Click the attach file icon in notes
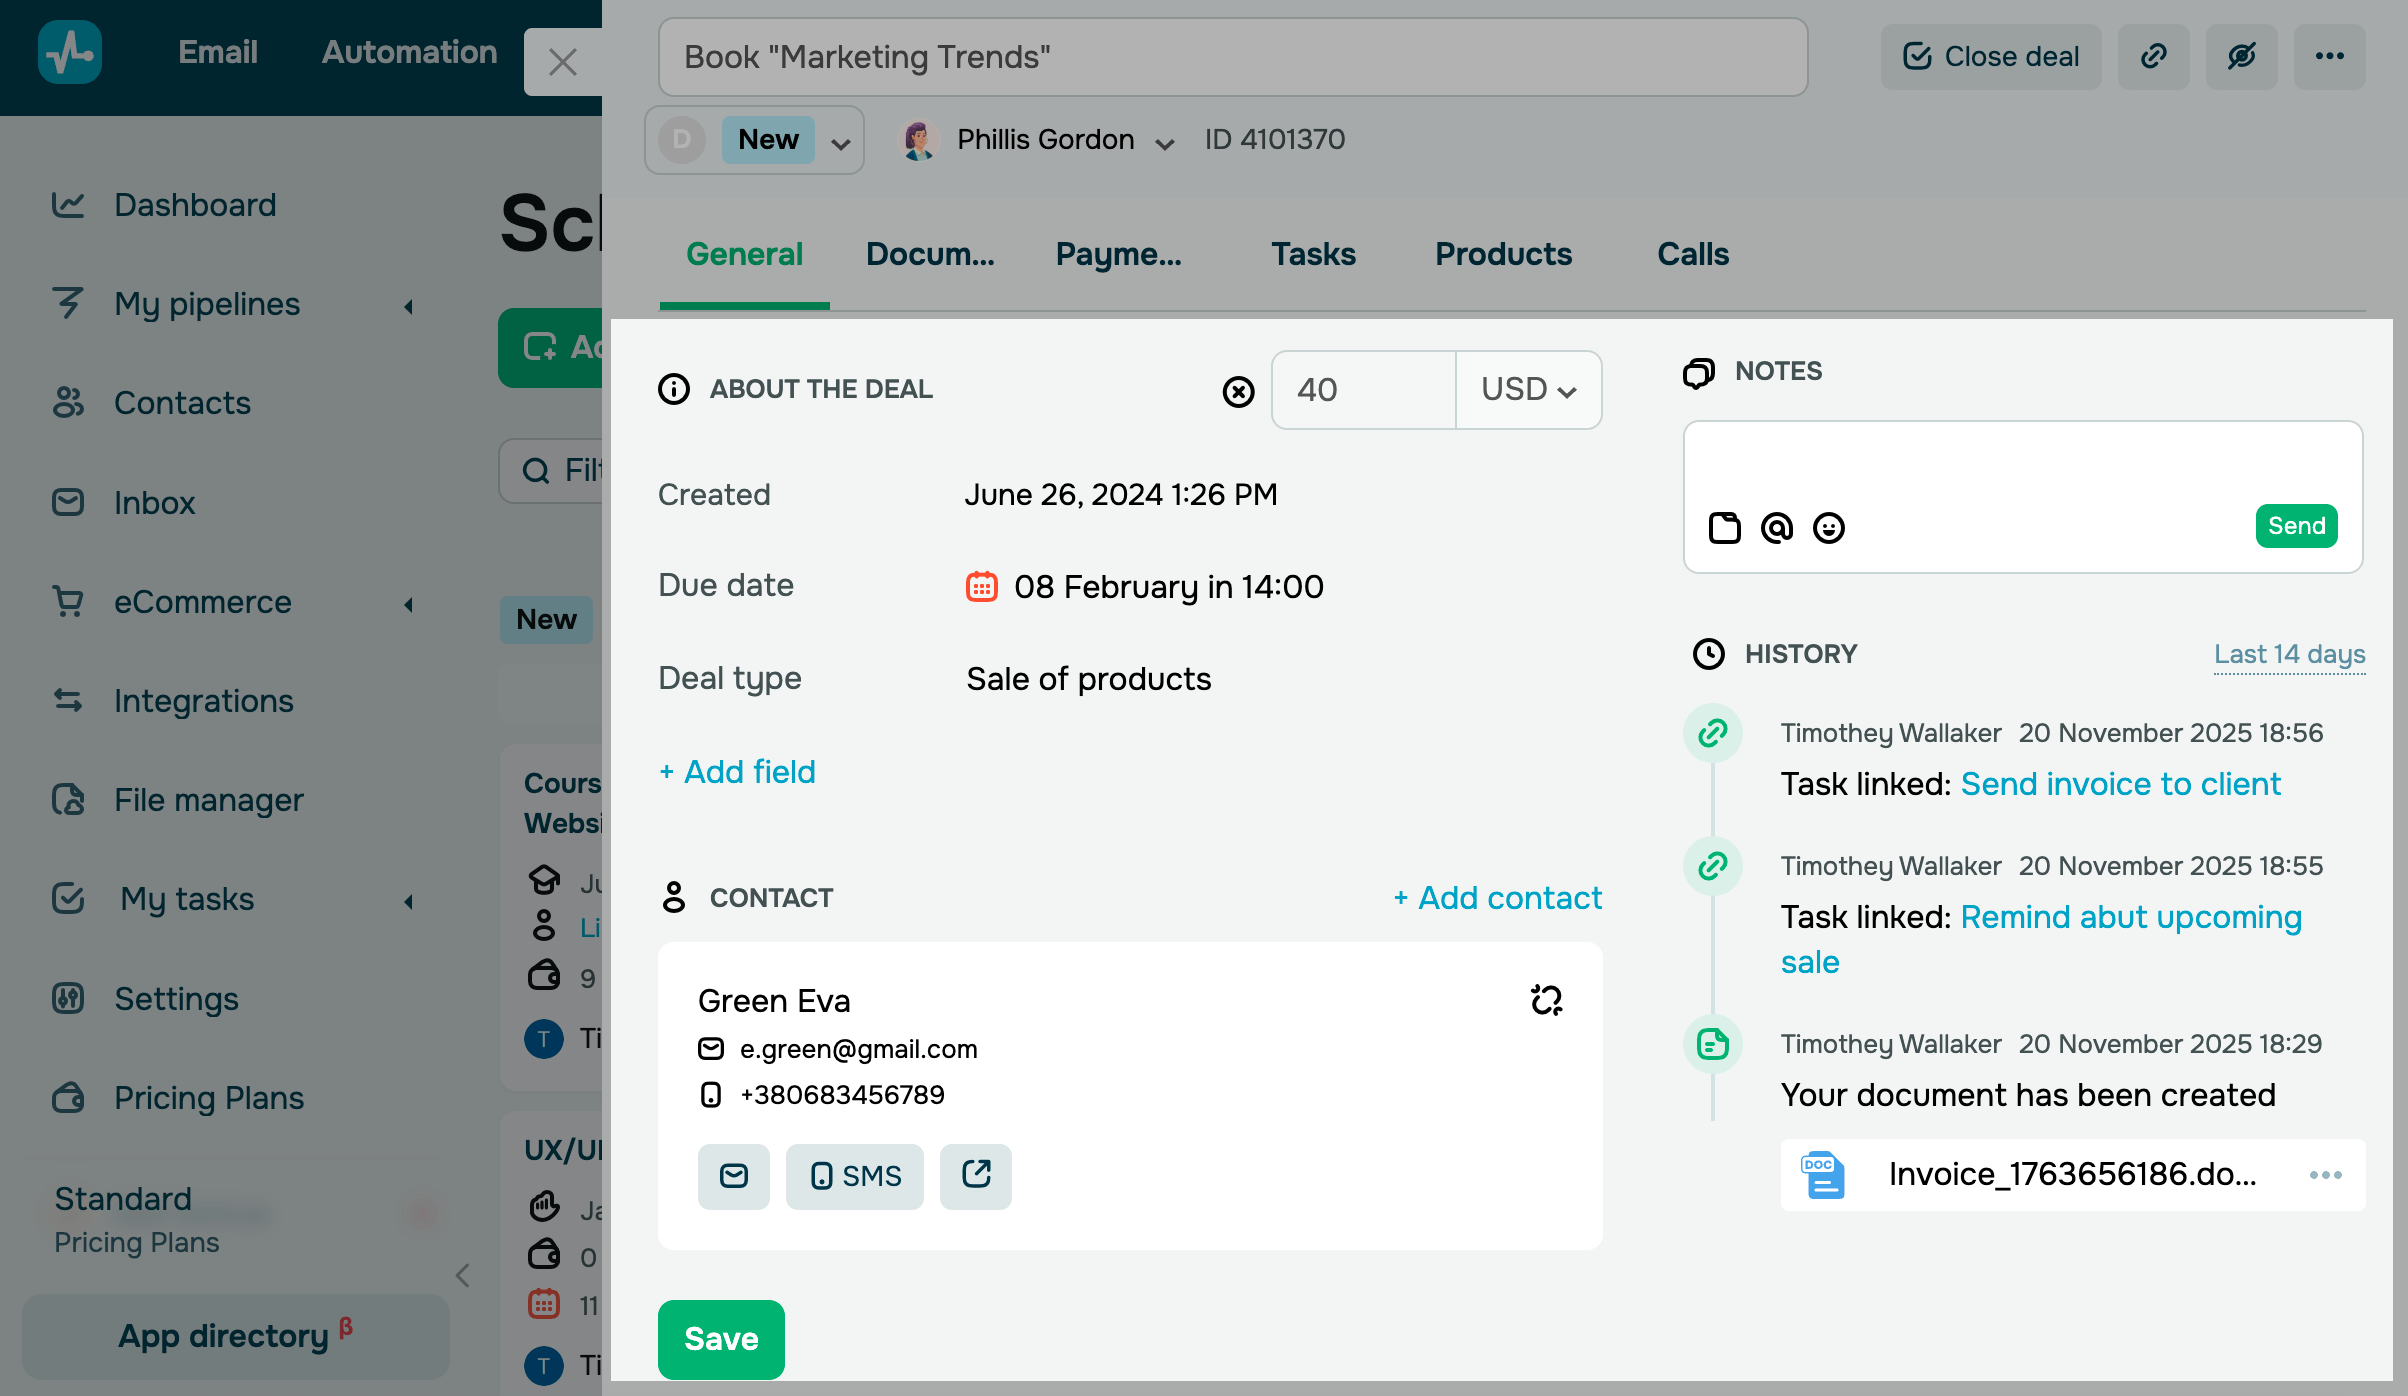Image resolution: width=2408 pixels, height=1396 pixels. (x=1724, y=527)
